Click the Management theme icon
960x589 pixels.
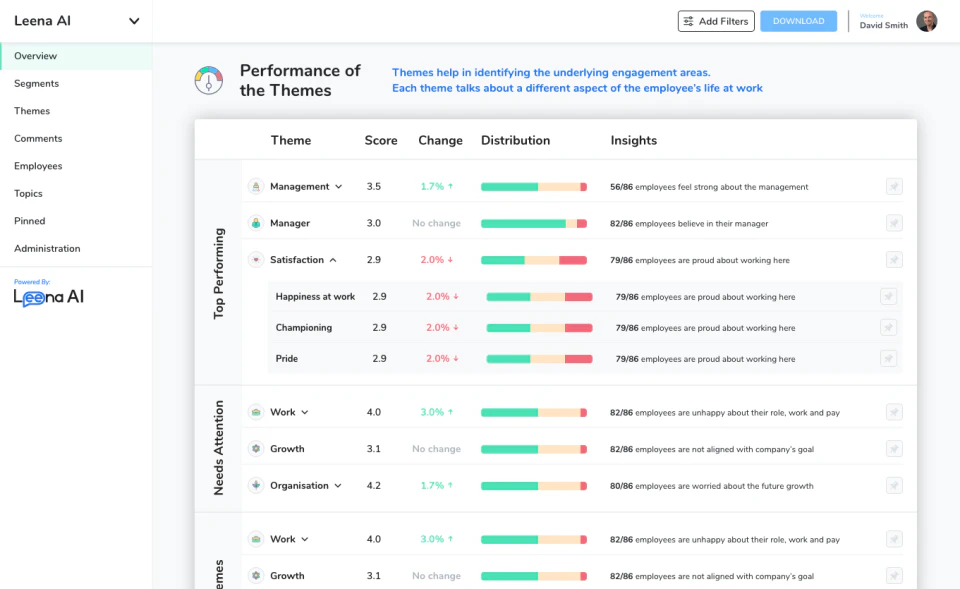pyautogui.click(x=256, y=187)
